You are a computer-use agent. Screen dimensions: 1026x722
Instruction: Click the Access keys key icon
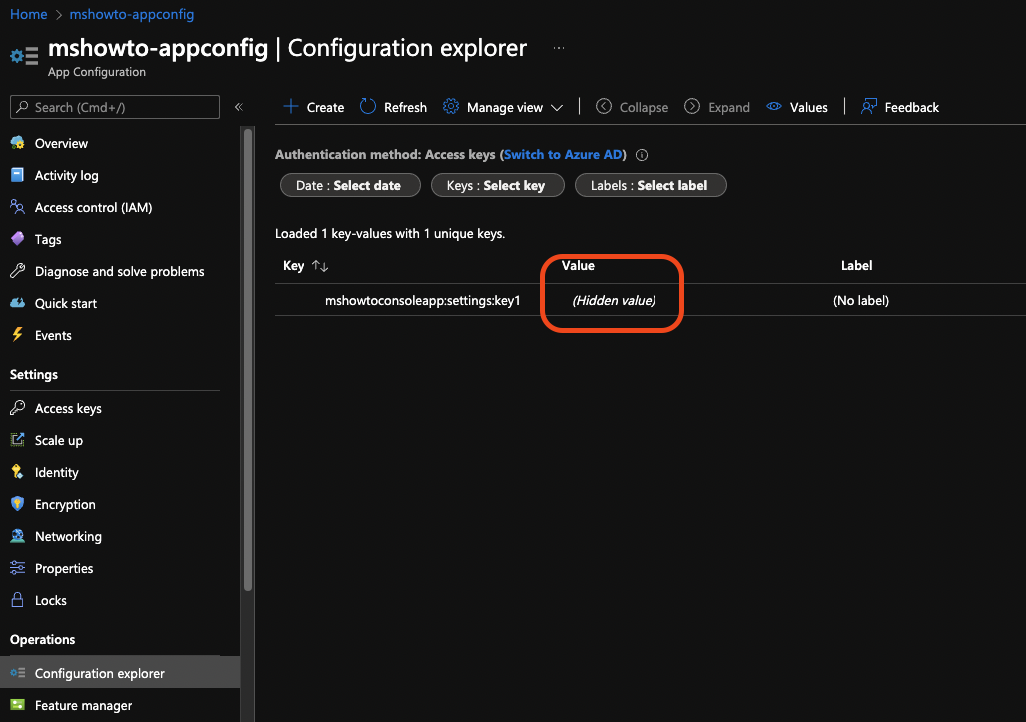pos(18,408)
